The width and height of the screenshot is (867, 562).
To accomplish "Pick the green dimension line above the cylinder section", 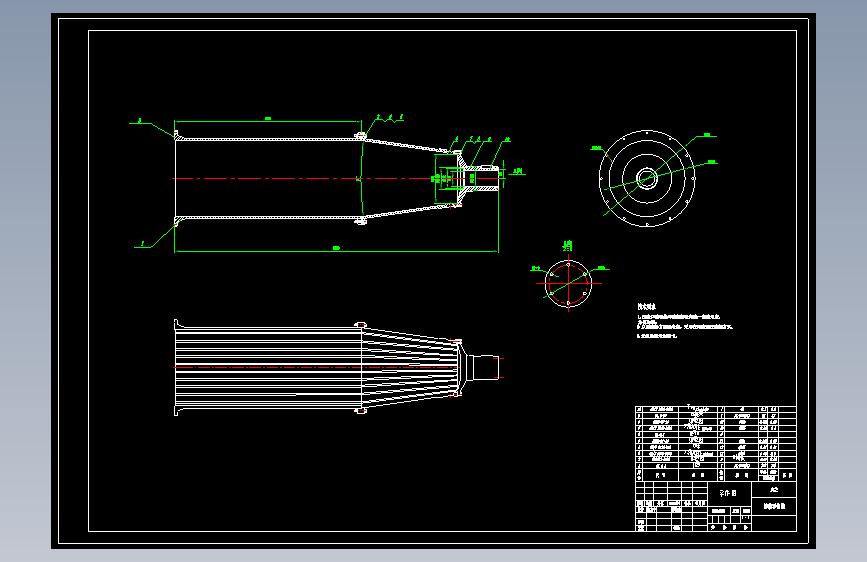I will (x=268, y=121).
